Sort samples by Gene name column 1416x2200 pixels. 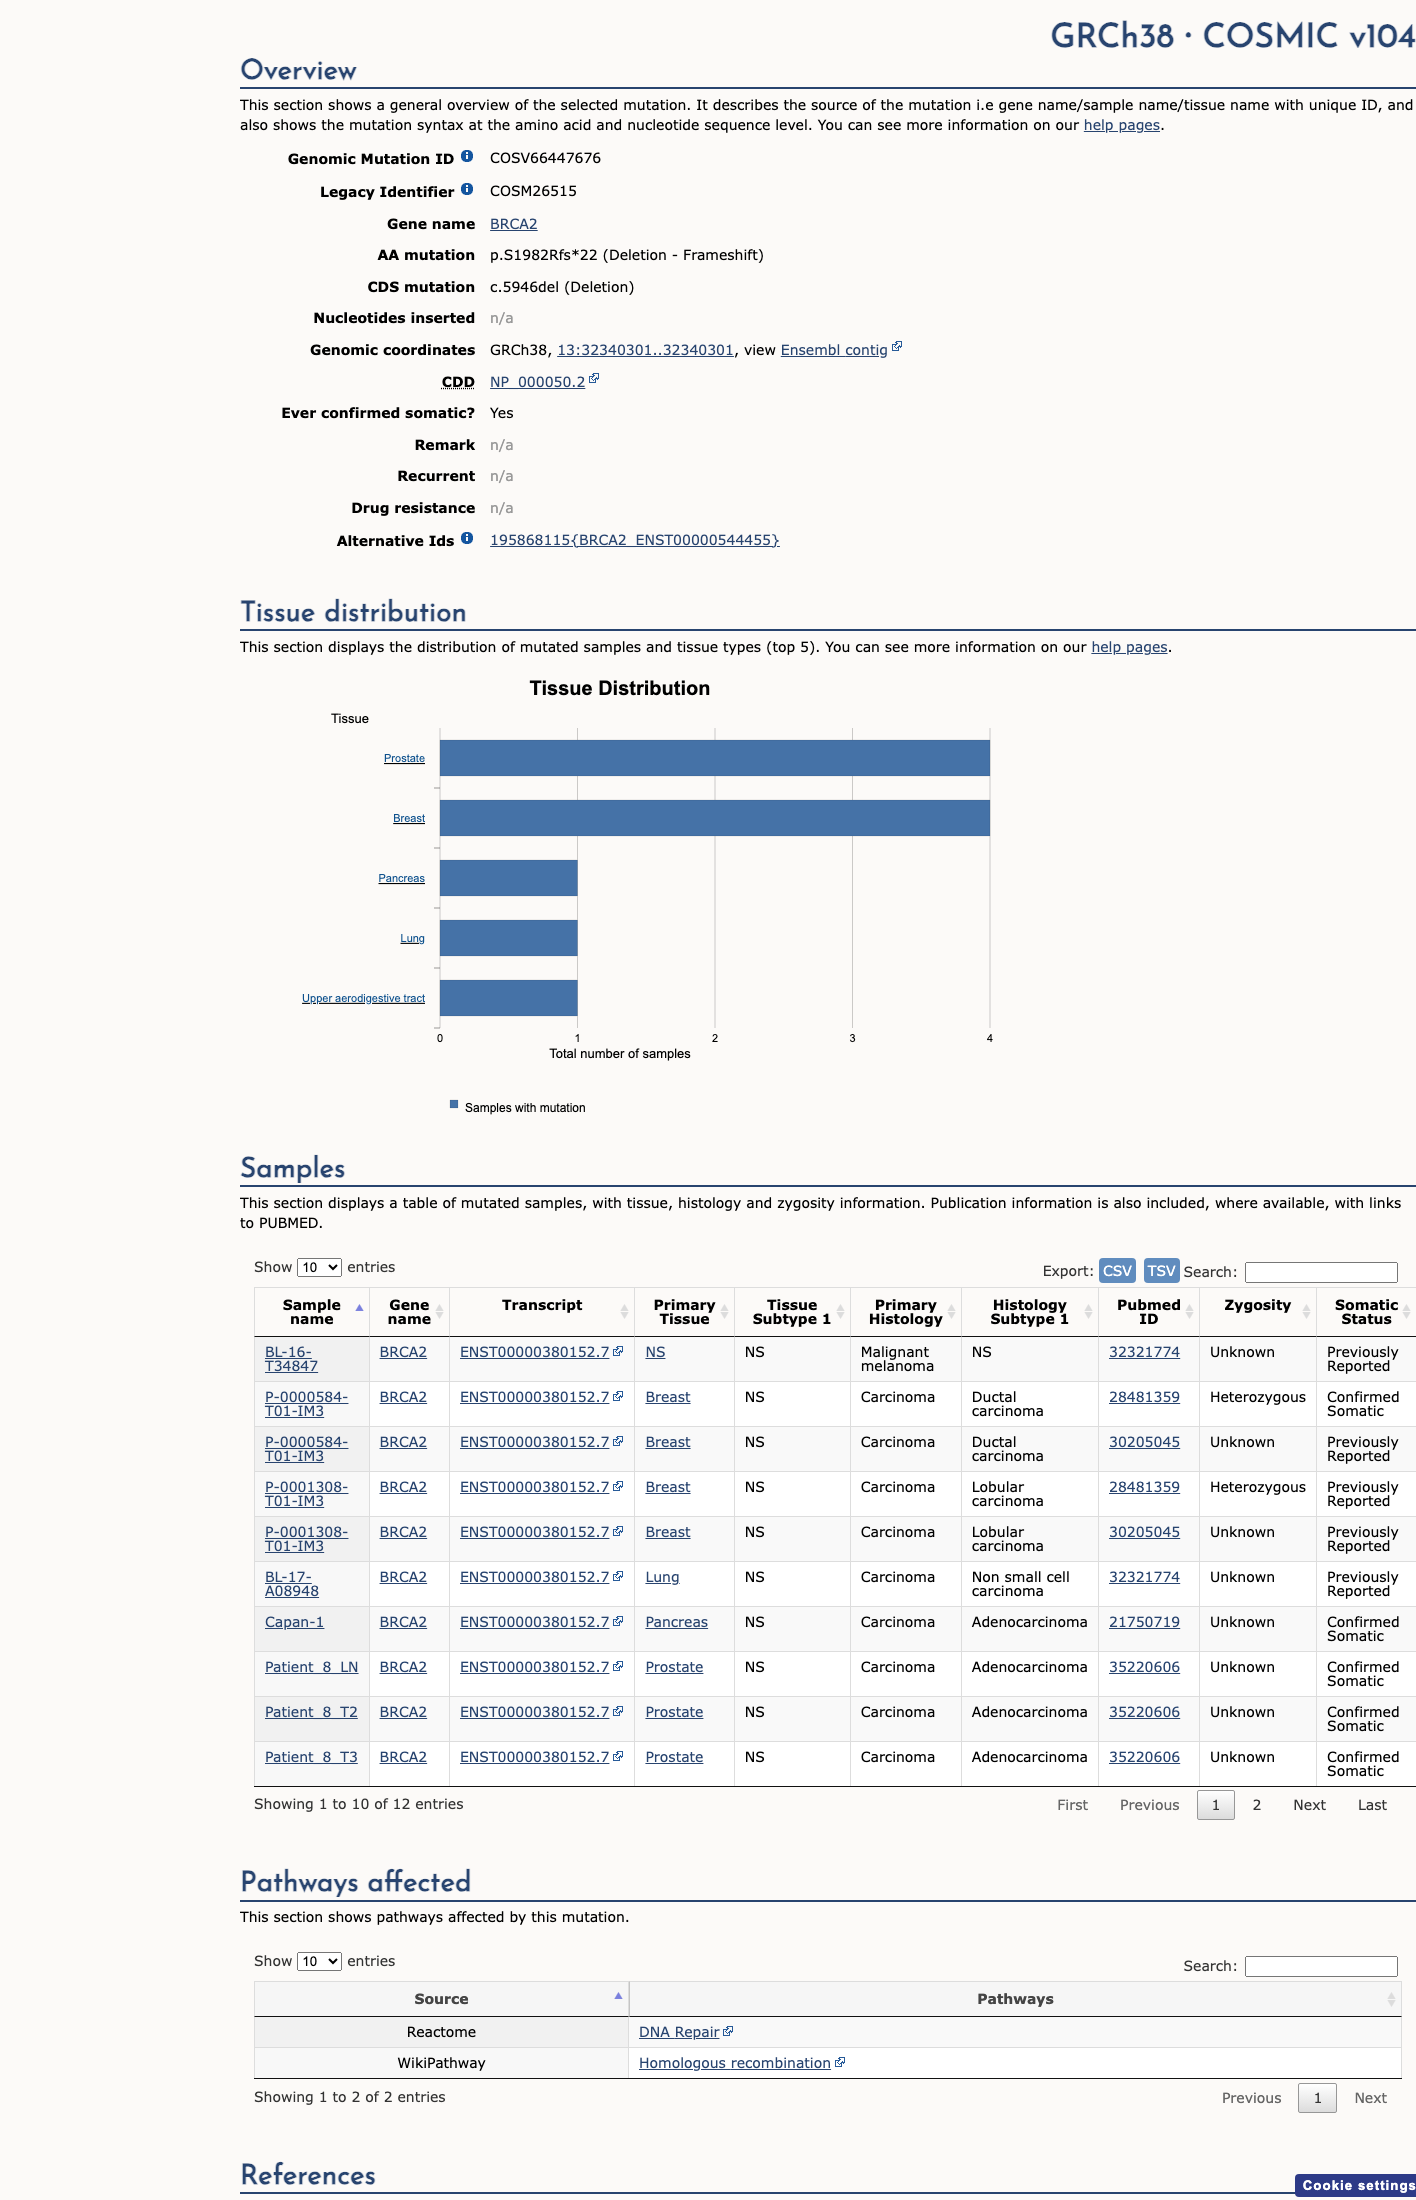pos(439,1312)
